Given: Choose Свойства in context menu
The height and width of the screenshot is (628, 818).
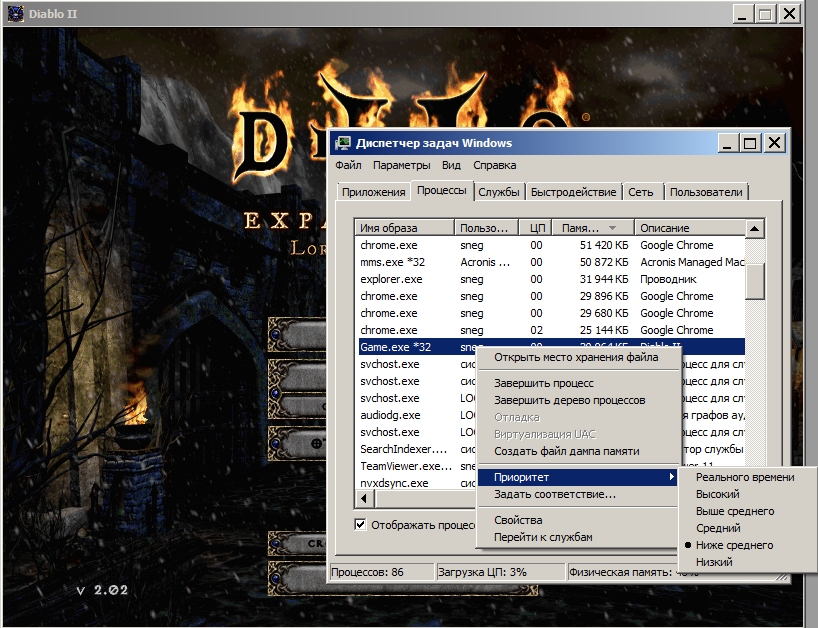Looking at the screenshot, I should point(578,520).
